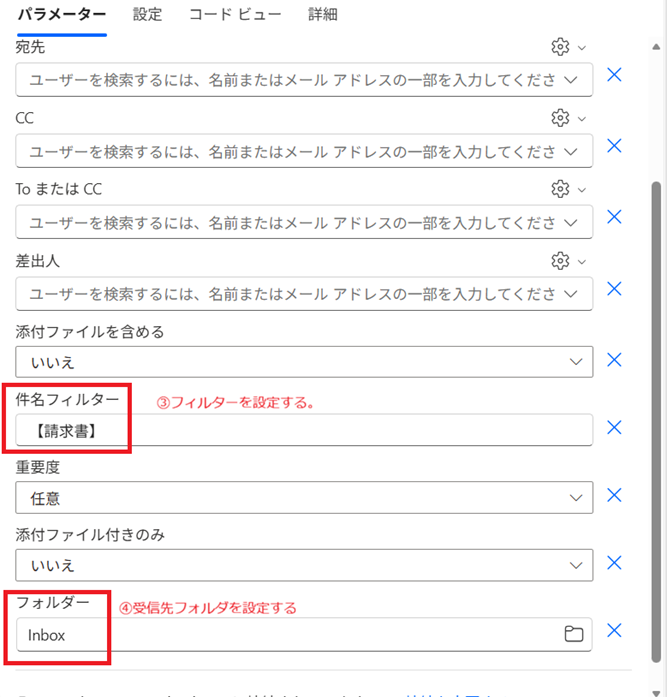Expand the 添付ファイル付きのみ dropdown
667x697 pixels.
[574, 565]
